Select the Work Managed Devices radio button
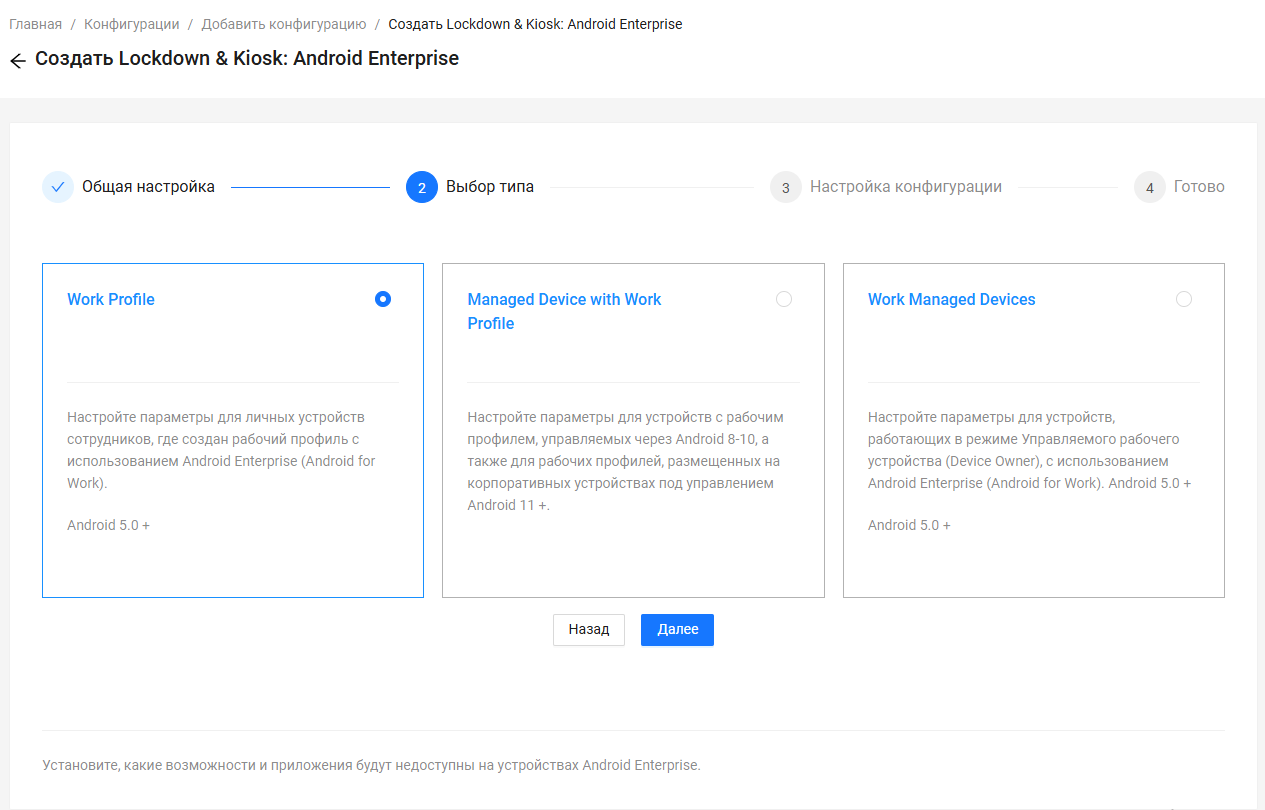The width and height of the screenshot is (1265, 810). tap(1184, 299)
